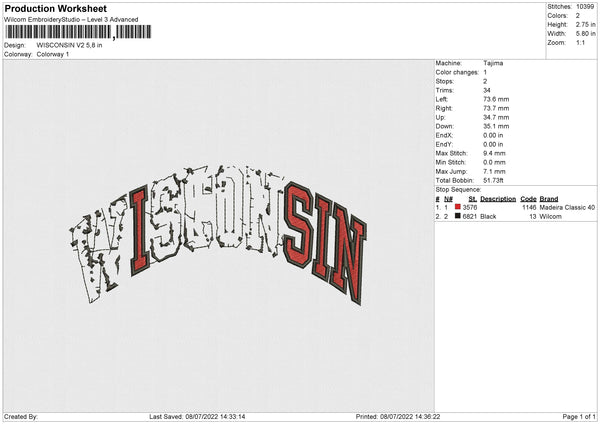600x424 pixels.
Task: Select thread number 3576 in stop sequence
Action: coord(470,207)
